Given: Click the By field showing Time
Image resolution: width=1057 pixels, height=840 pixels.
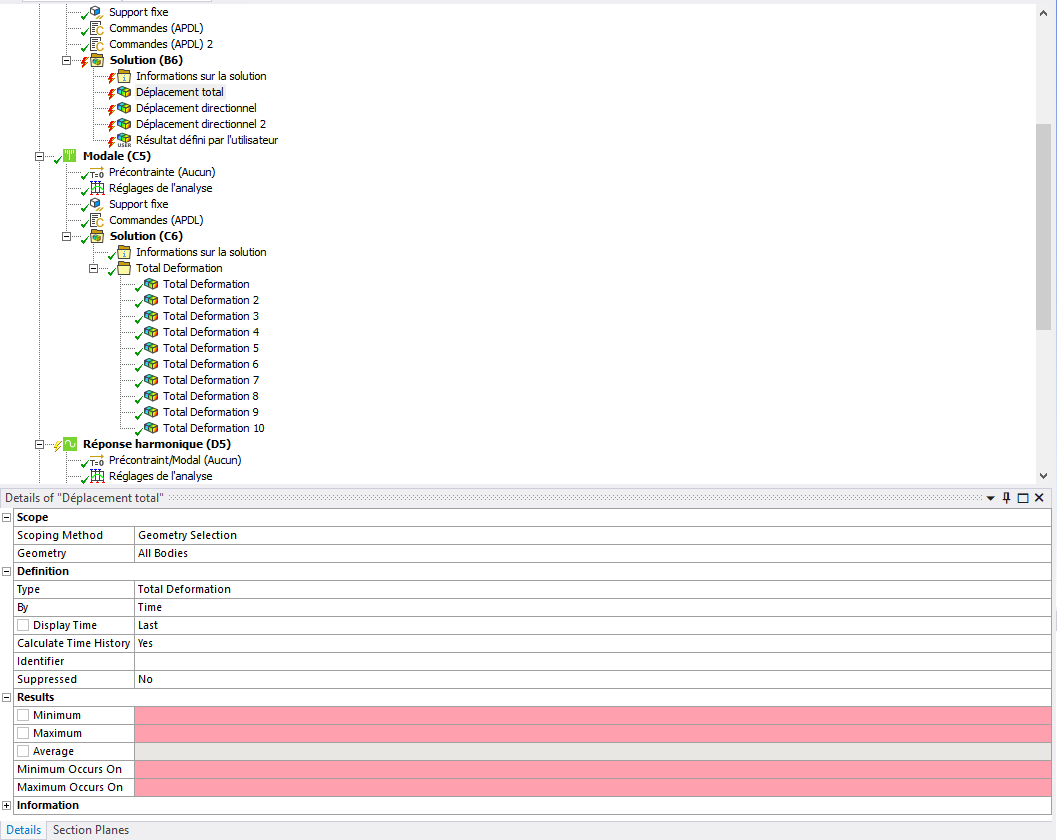Looking at the screenshot, I should click(x=593, y=607).
